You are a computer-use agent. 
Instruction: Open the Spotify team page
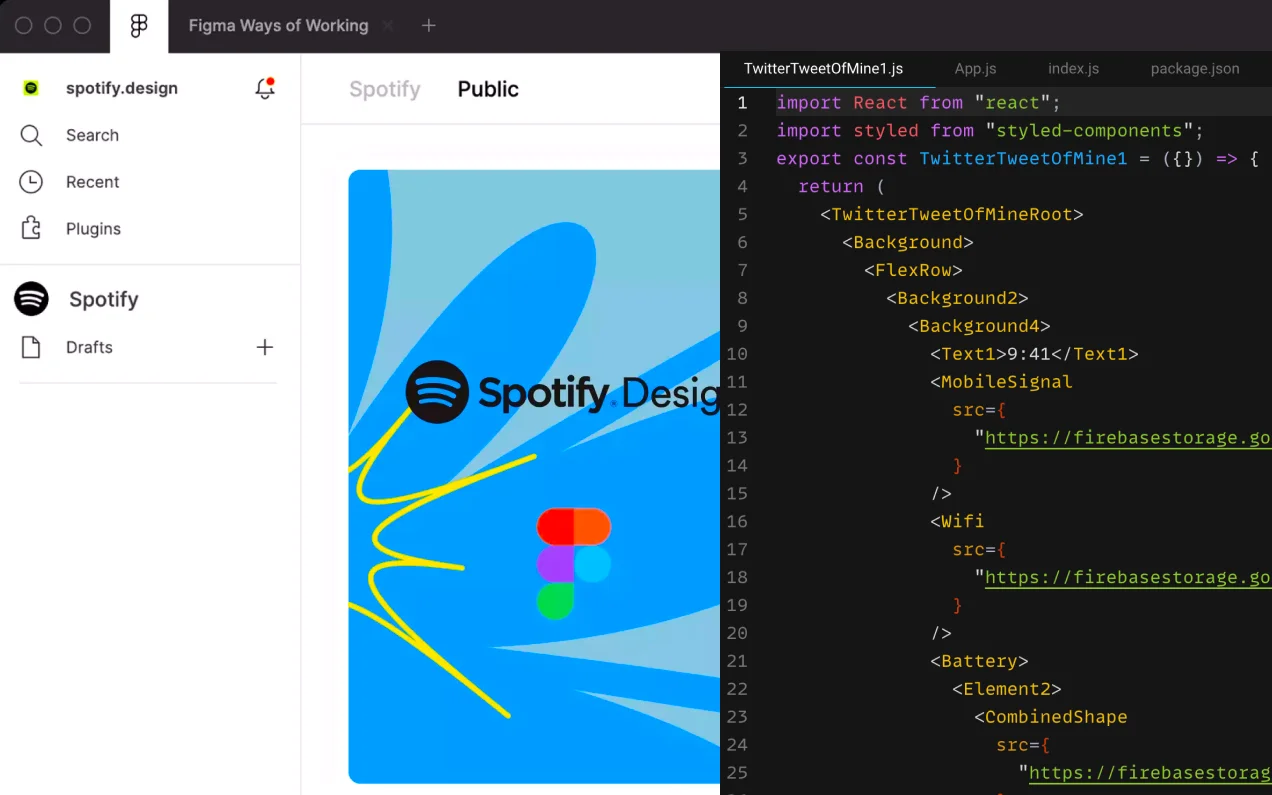pyautogui.click(x=103, y=299)
